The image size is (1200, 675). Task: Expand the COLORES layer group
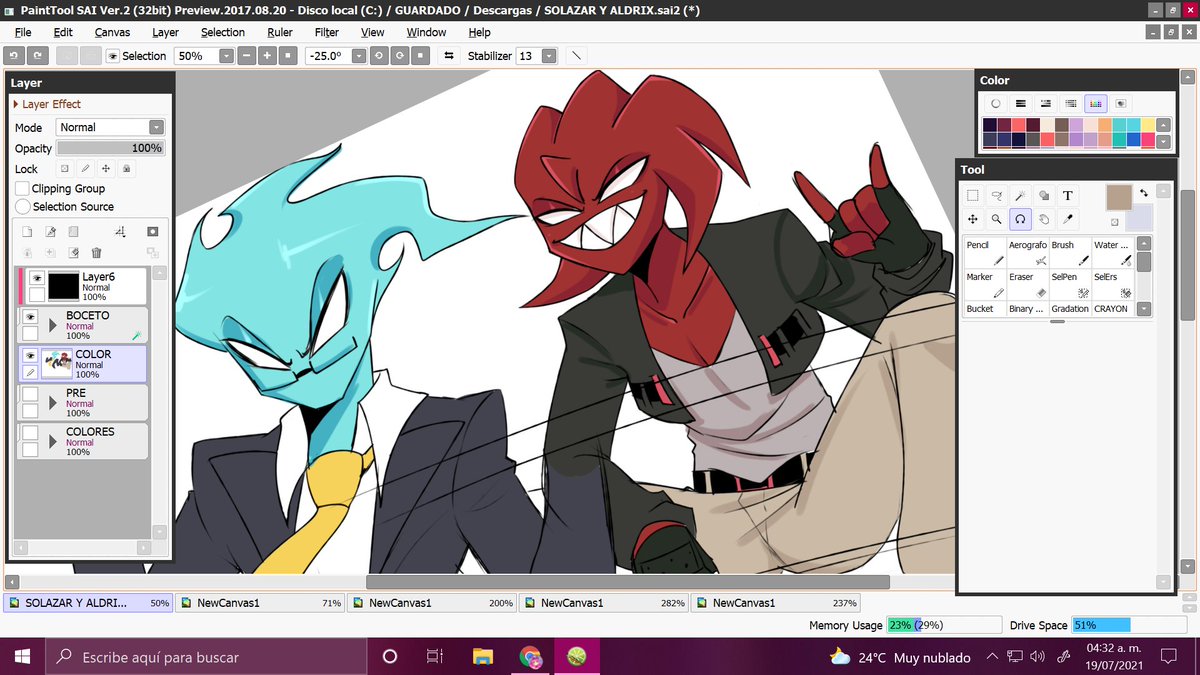[x=52, y=442]
